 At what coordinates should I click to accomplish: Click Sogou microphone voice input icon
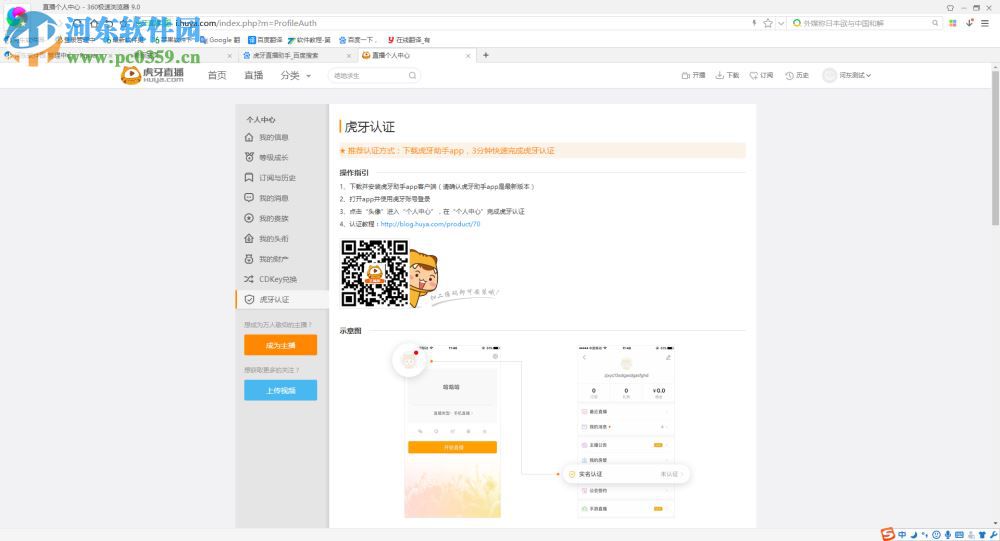coord(948,535)
